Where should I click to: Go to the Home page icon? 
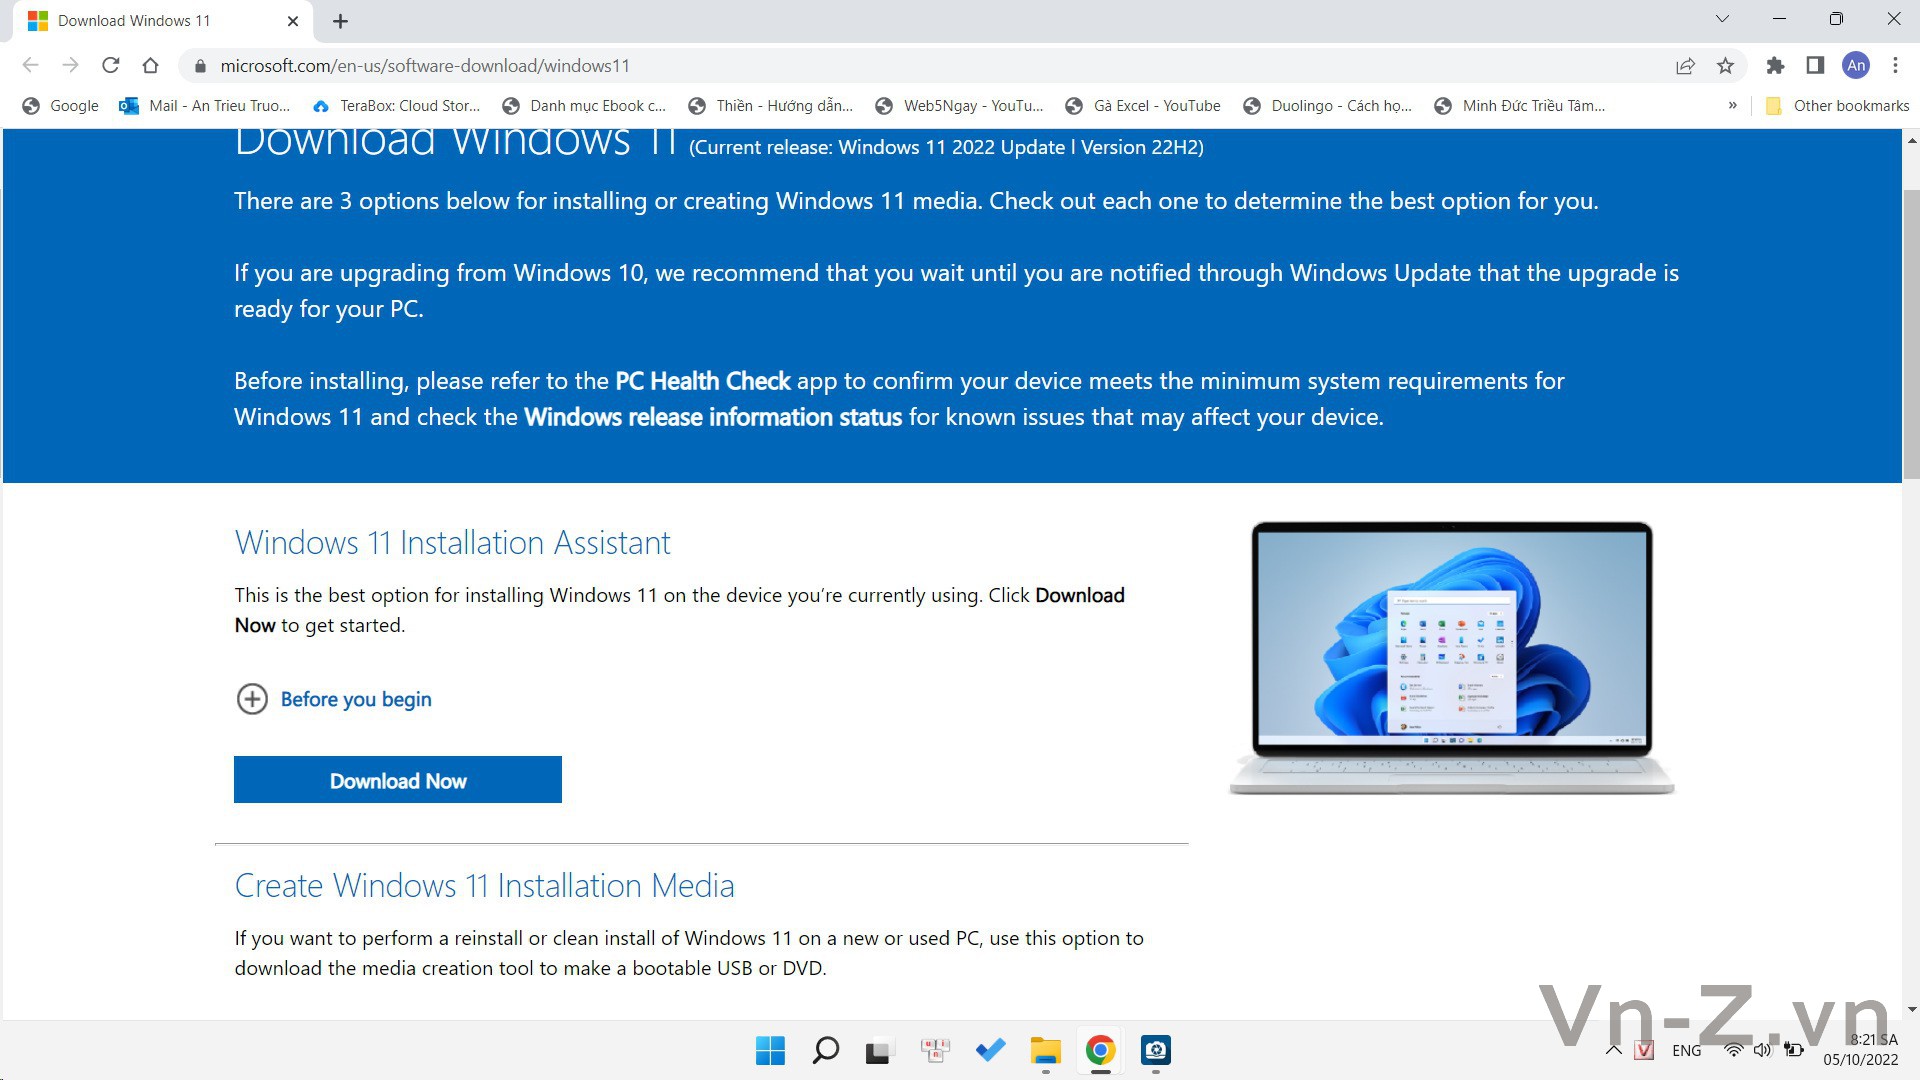coord(150,65)
